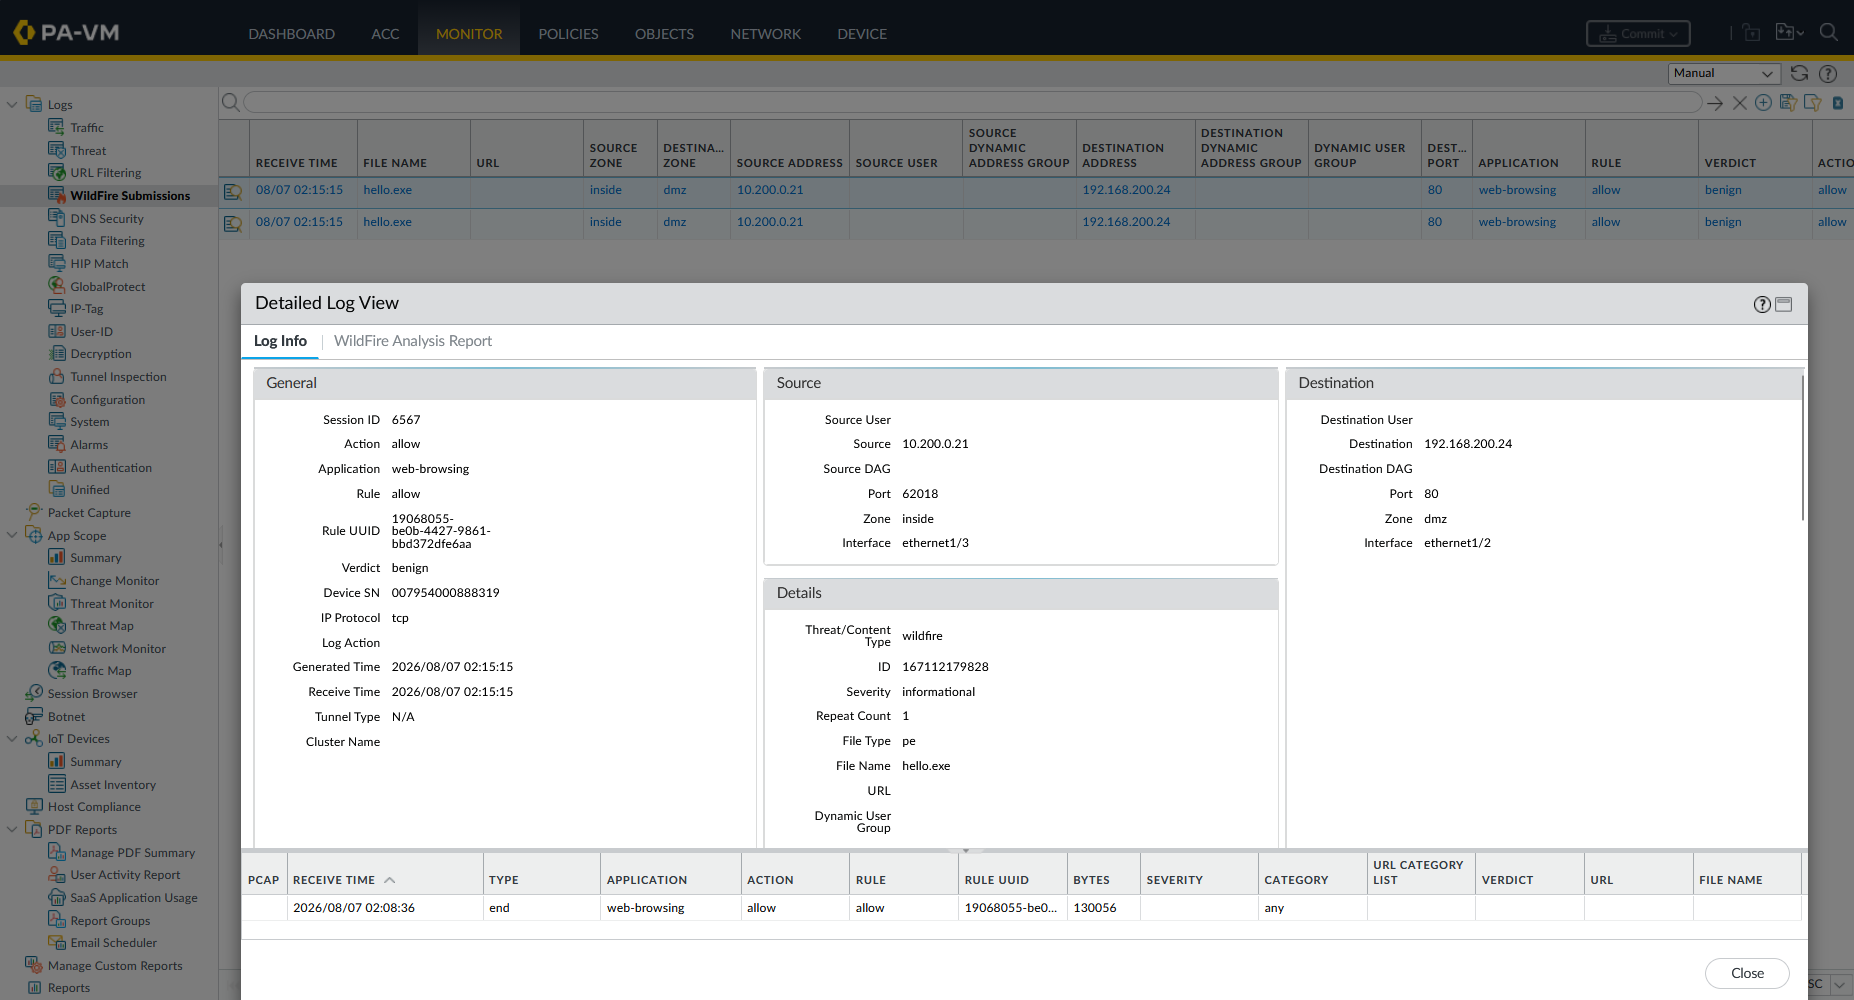The image size is (1854, 1000).
Task: Open help in Detailed Log View header
Action: [x=1762, y=304]
